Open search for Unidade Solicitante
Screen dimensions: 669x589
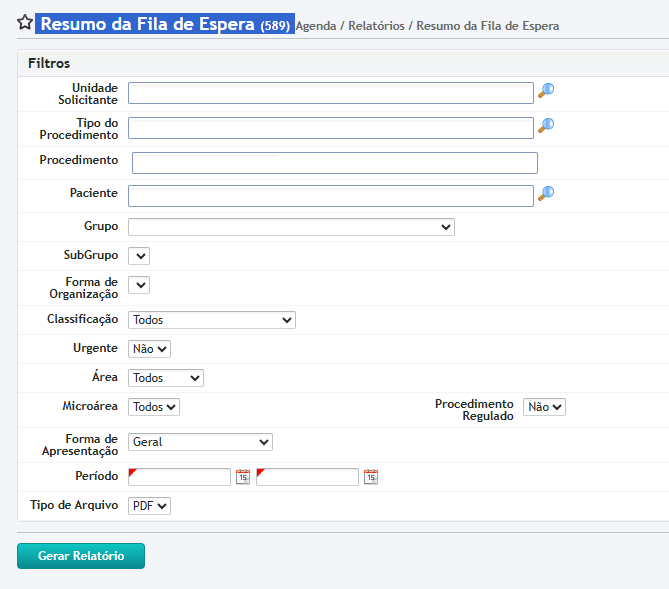[546, 91]
